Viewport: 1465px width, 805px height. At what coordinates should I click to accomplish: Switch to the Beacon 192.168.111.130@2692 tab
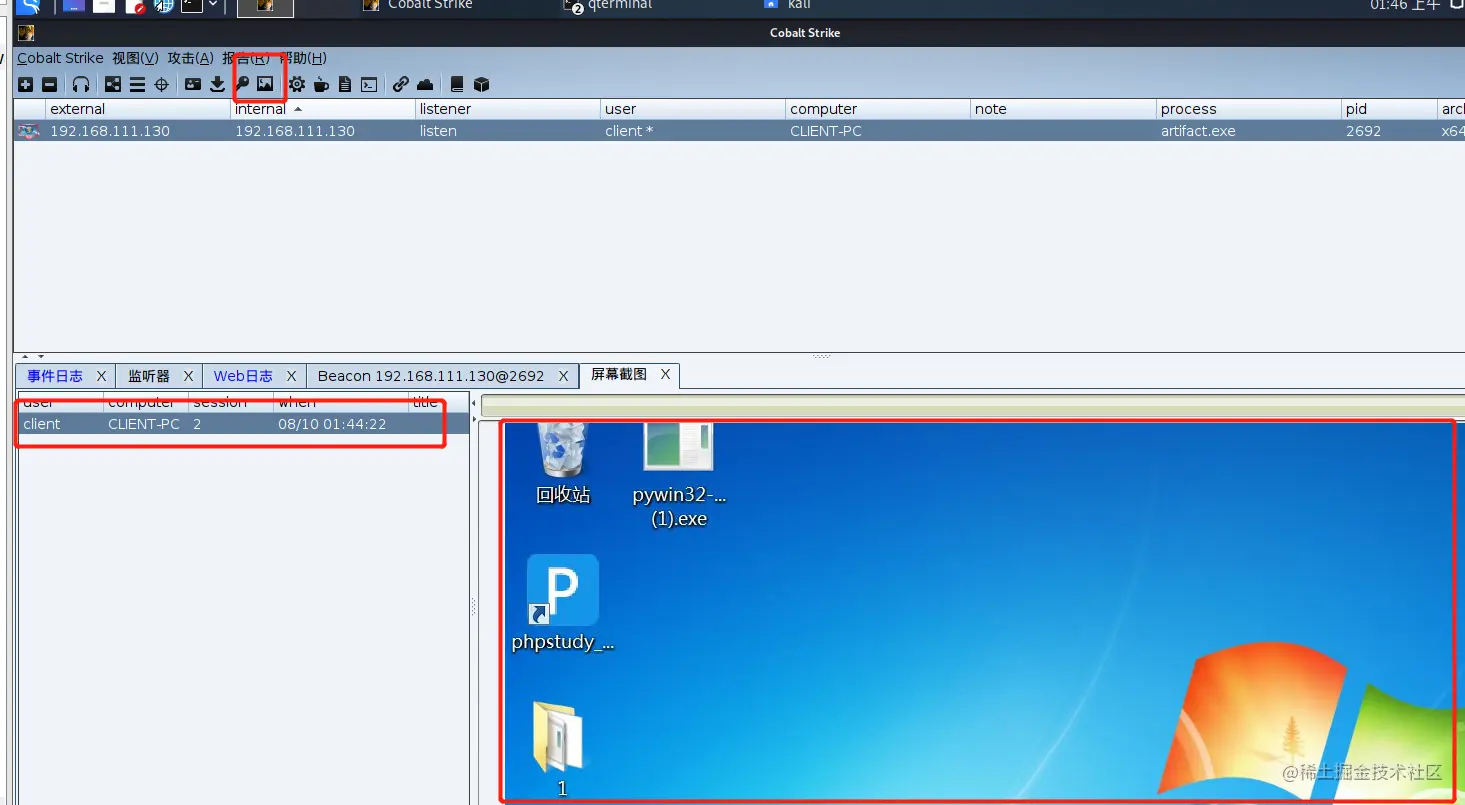point(431,376)
